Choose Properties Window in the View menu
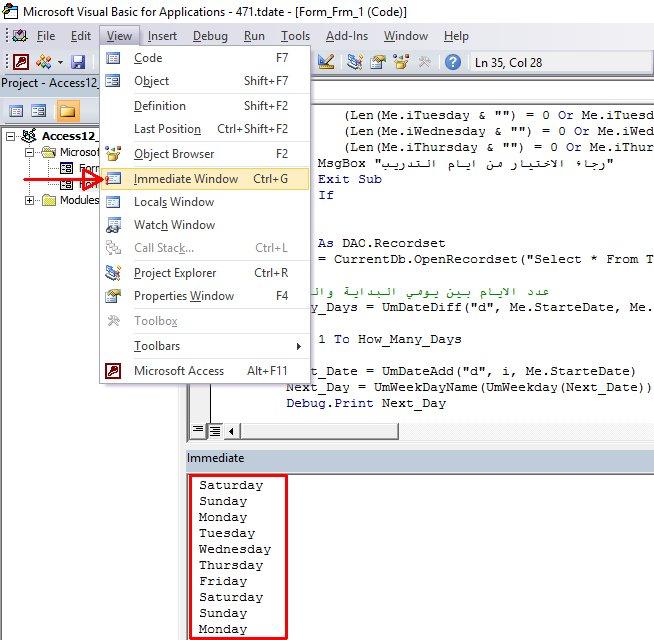The width and height of the screenshot is (654, 640). click(205, 296)
